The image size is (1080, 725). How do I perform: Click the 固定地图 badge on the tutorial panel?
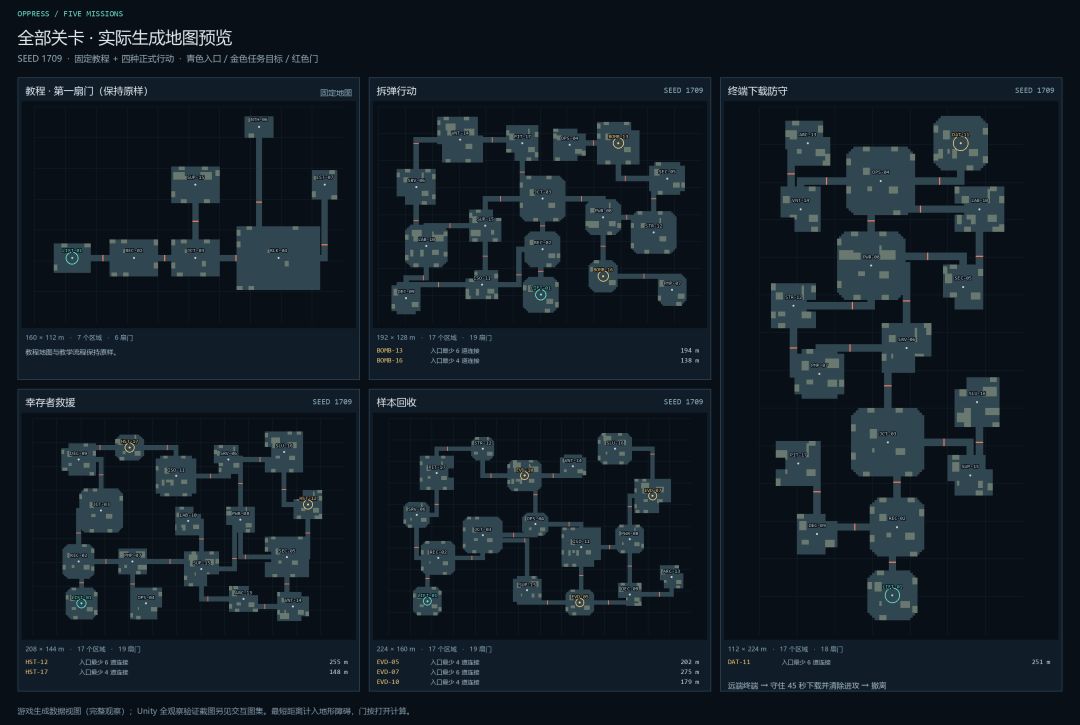tap(336, 92)
